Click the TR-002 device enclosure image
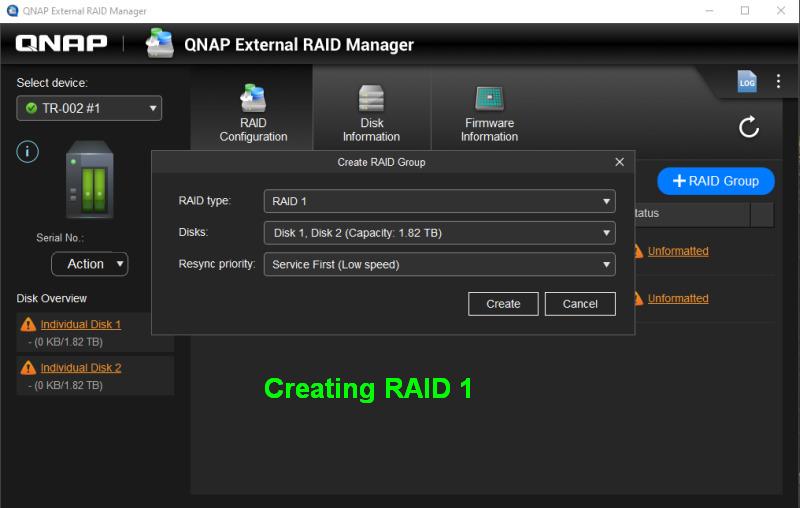Image resolution: width=800 pixels, height=508 pixels. point(90,180)
